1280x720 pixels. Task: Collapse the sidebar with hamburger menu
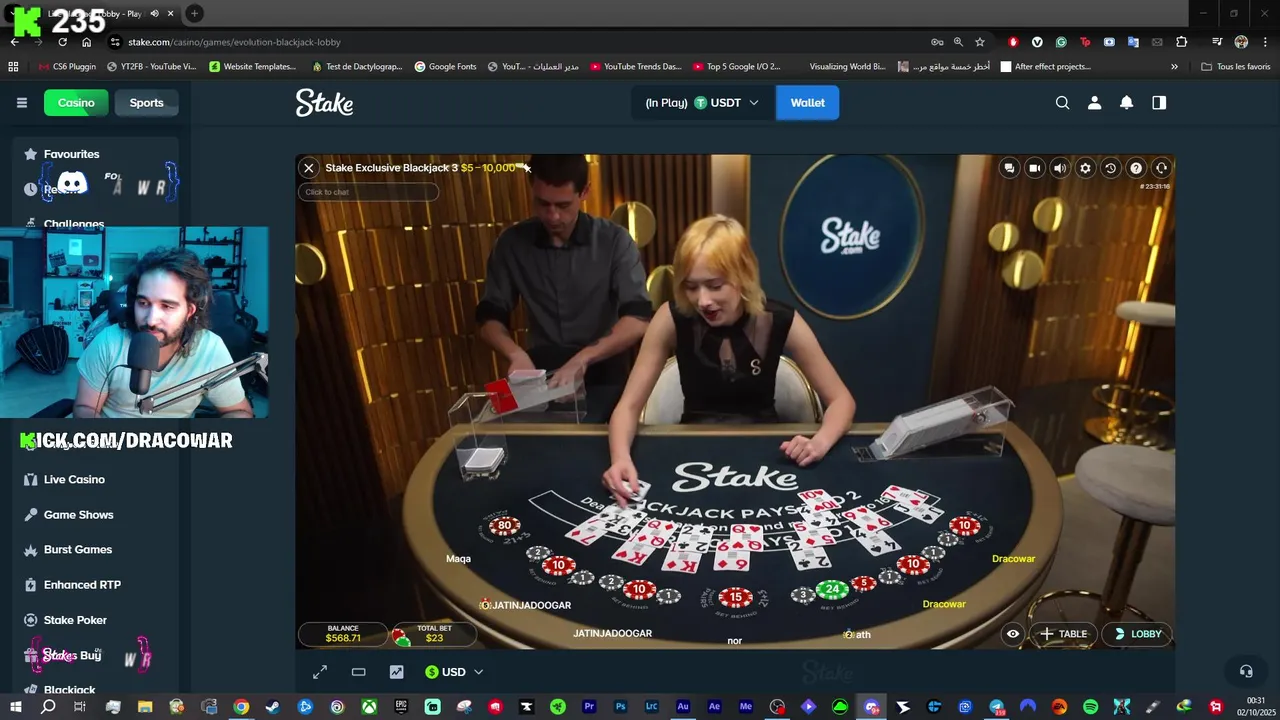pyautogui.click(x=21, y=103)
